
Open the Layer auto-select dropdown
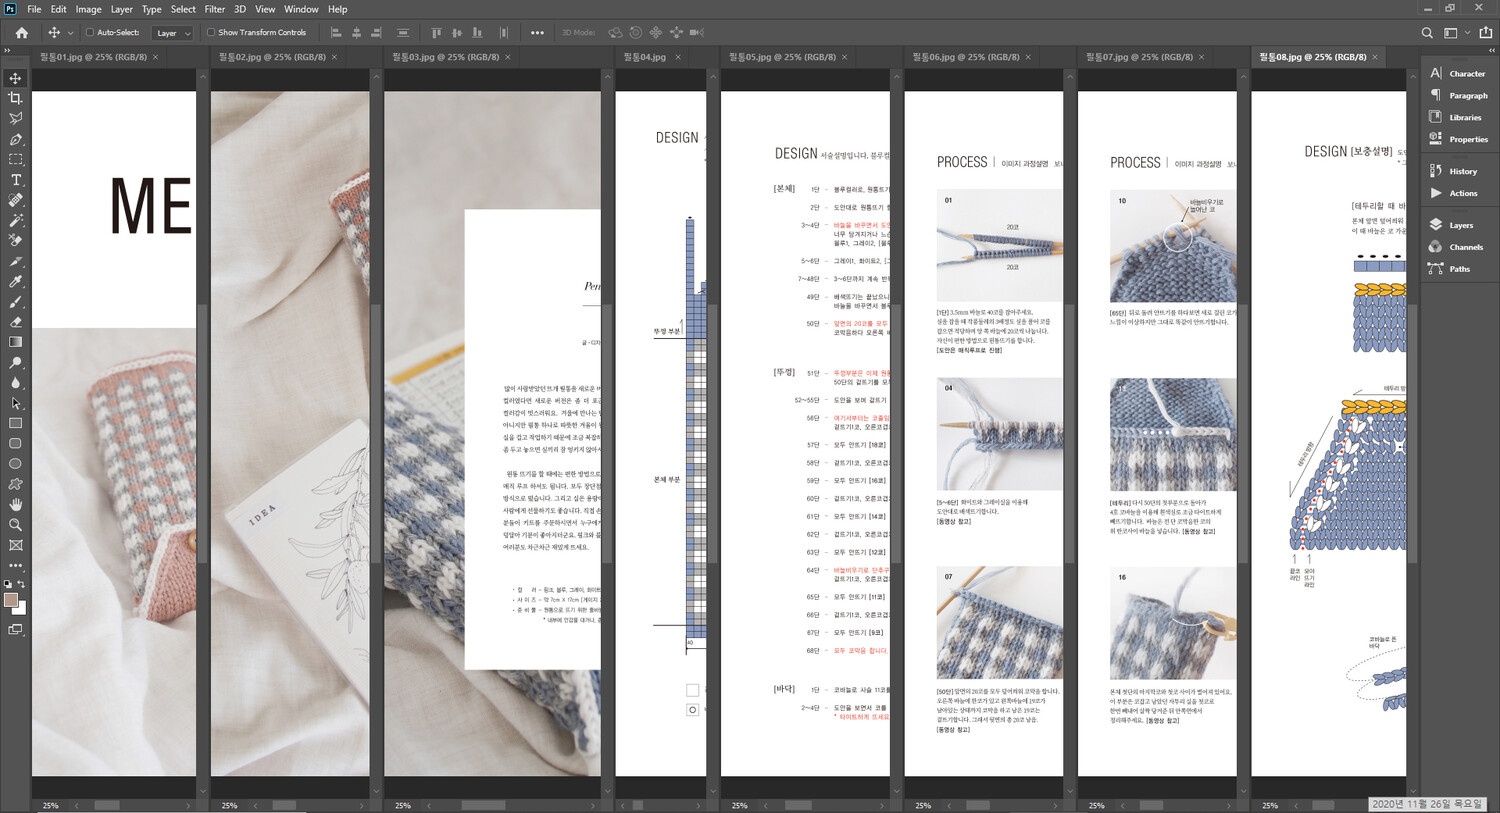172,33
